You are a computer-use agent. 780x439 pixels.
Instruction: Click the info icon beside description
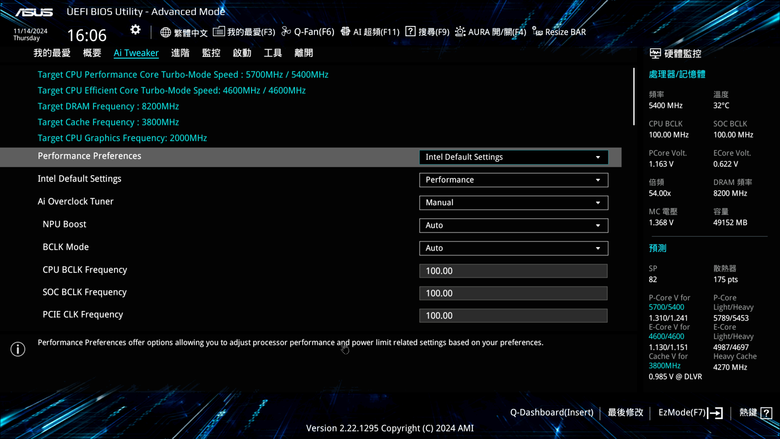point(17,349)
